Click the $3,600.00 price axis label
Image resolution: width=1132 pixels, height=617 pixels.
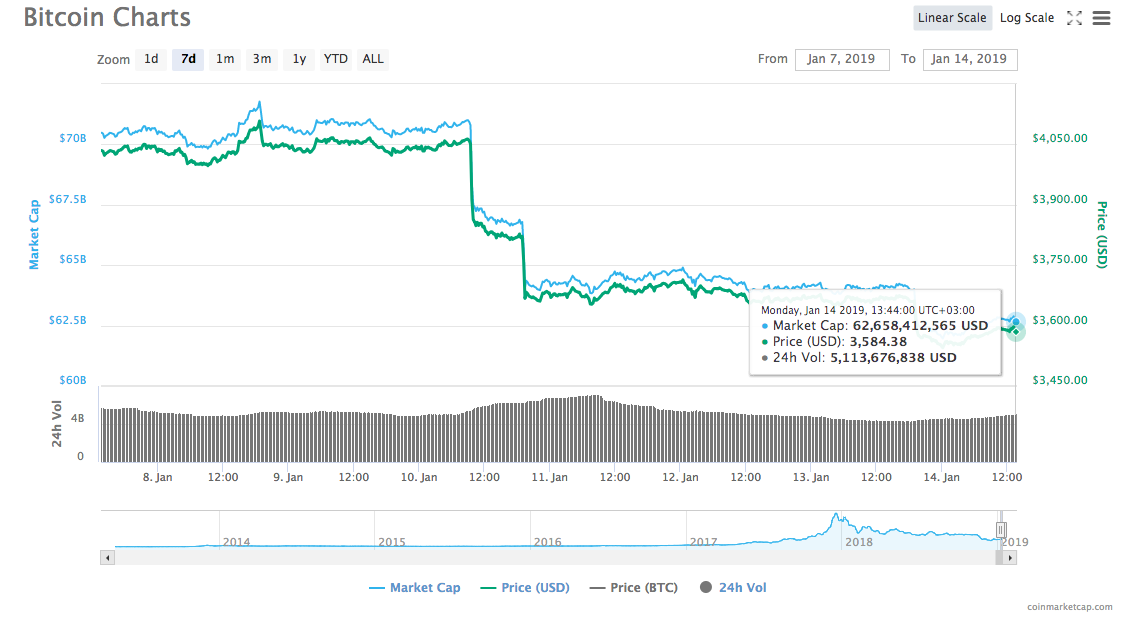pyautogui.click(x=1060, y=320)
